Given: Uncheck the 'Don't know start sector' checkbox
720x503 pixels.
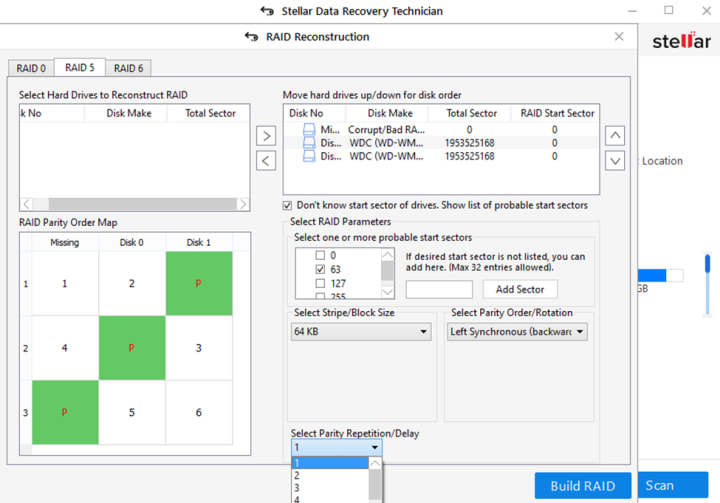Looking at the screenshot, I should (x=287, y=205).
